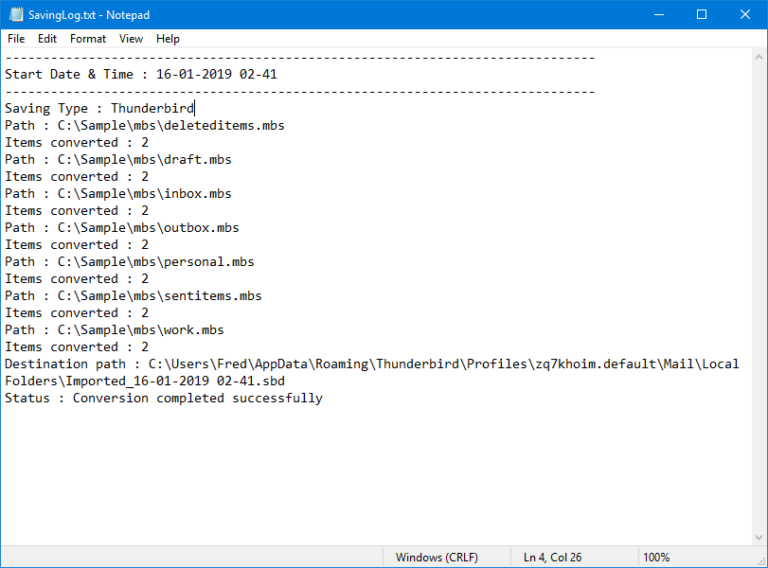
Task: Click the vertical scrollbar down arrow
Action: (759, 537)
